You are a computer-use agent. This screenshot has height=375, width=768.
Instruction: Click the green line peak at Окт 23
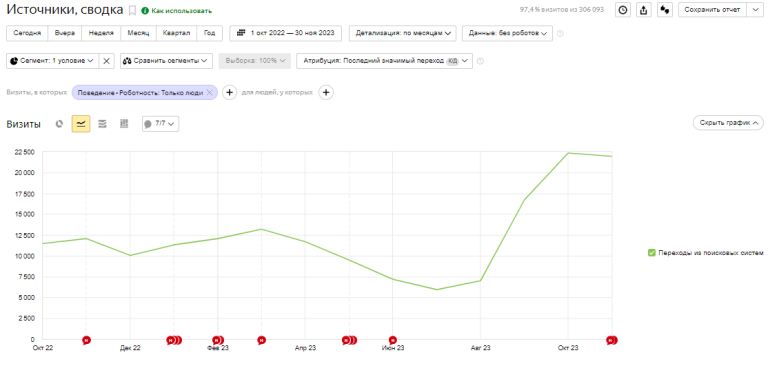coord(568,153)
